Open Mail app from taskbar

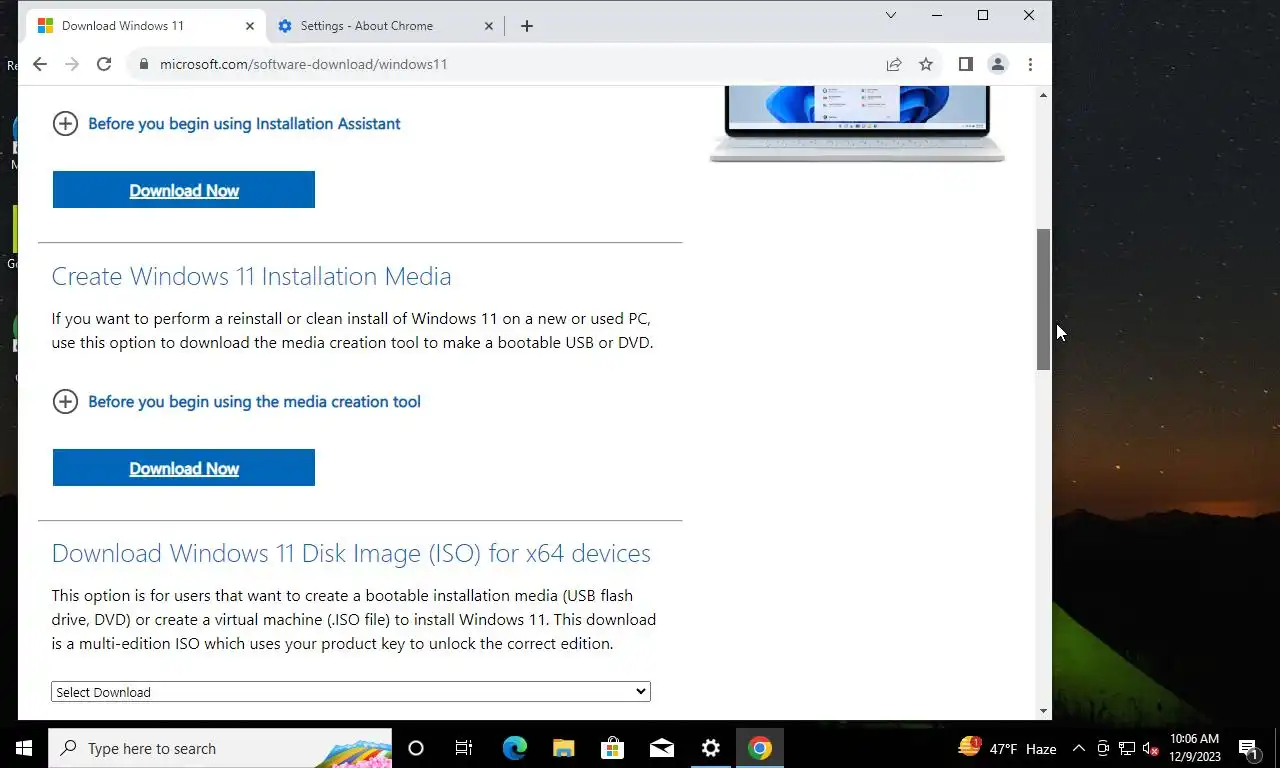coord(661,748)
